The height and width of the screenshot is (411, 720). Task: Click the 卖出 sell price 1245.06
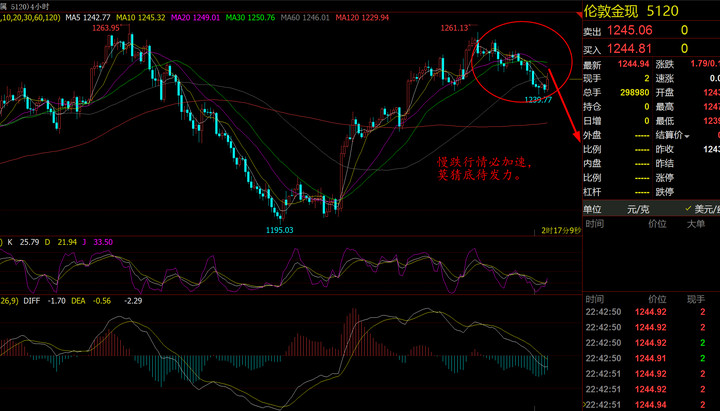tap(630, 31)
